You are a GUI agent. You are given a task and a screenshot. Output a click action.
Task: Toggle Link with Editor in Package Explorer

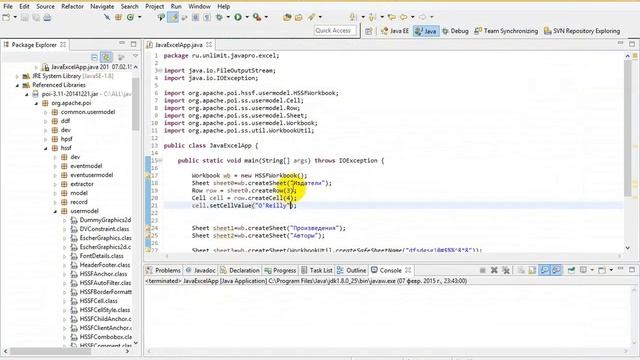click(107, 57)
